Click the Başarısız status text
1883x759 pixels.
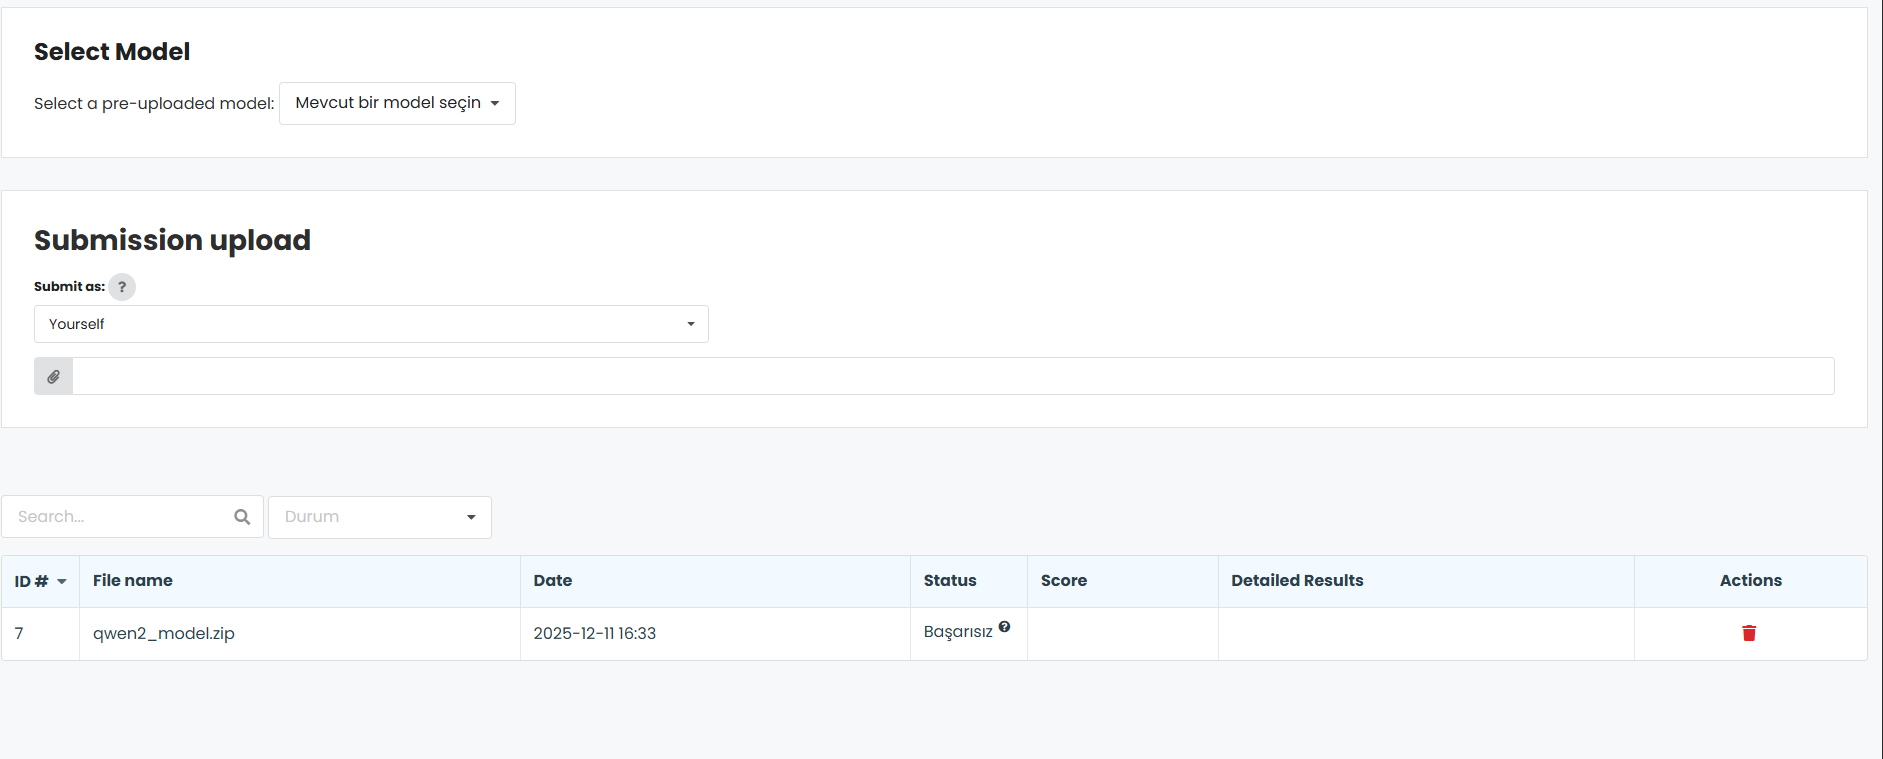(957, 632)
